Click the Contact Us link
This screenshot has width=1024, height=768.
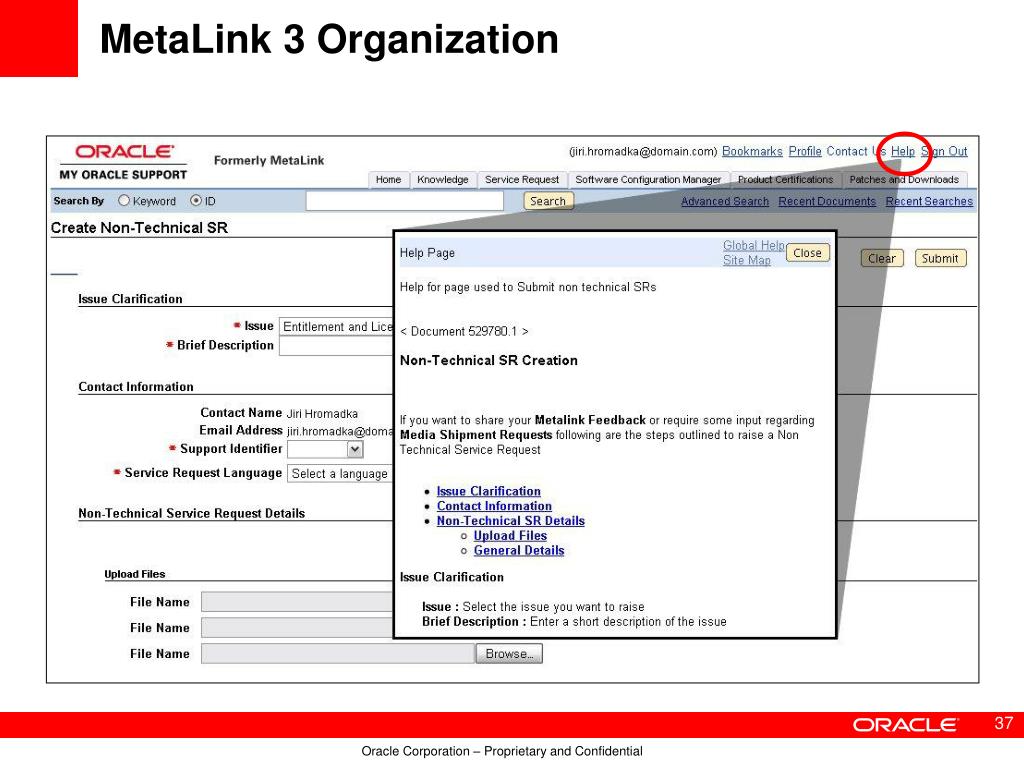[x=856, y=152]
